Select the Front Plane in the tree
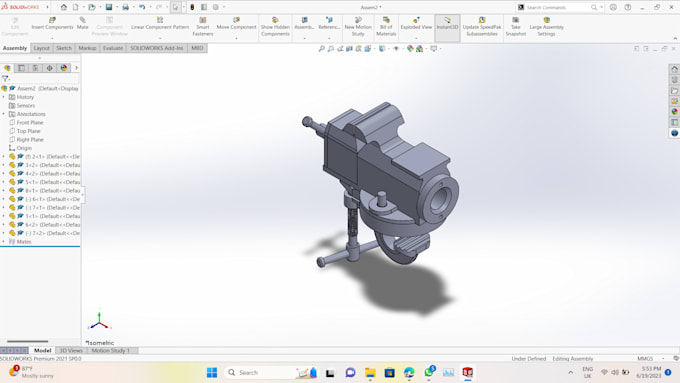This screenshot has width=680, height=383. [x=26, y=123]
